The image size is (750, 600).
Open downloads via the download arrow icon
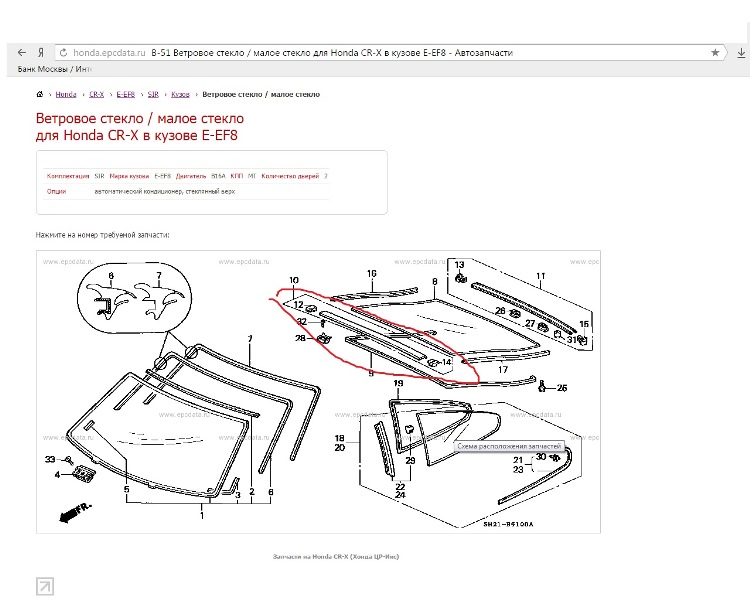pyautogui.click(x=741, y=53)
